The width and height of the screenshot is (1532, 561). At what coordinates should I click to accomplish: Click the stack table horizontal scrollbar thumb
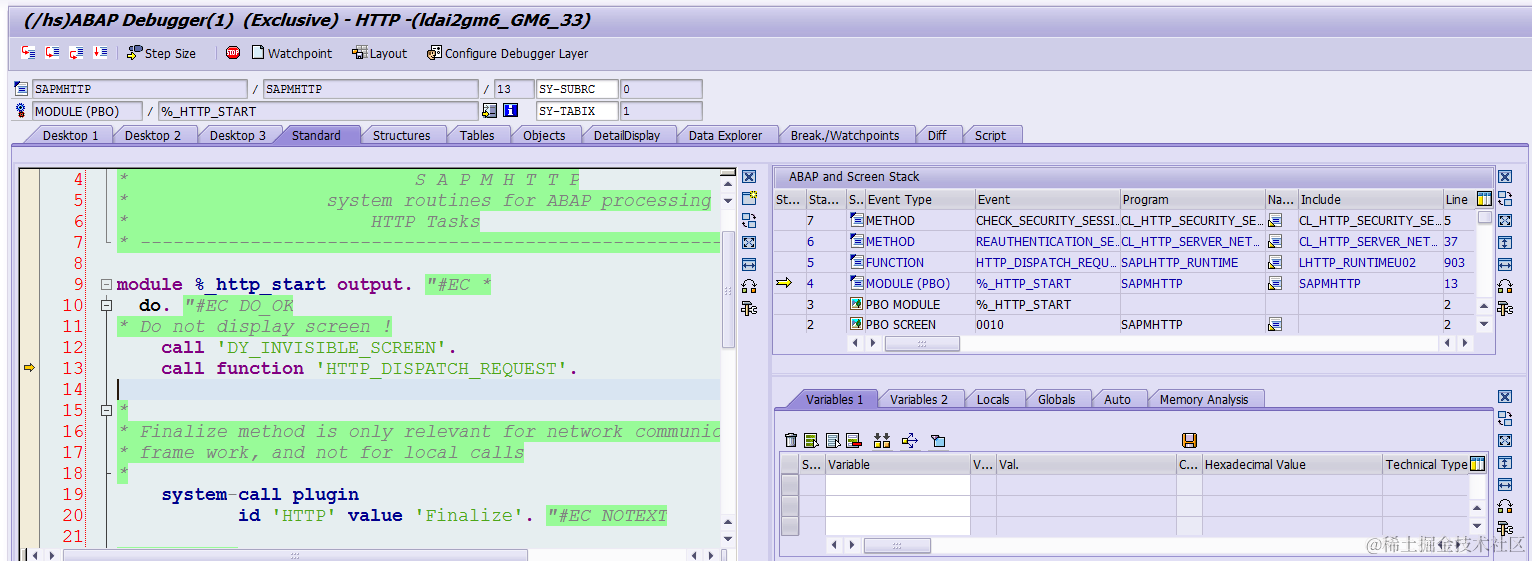(x=922, y=343)
